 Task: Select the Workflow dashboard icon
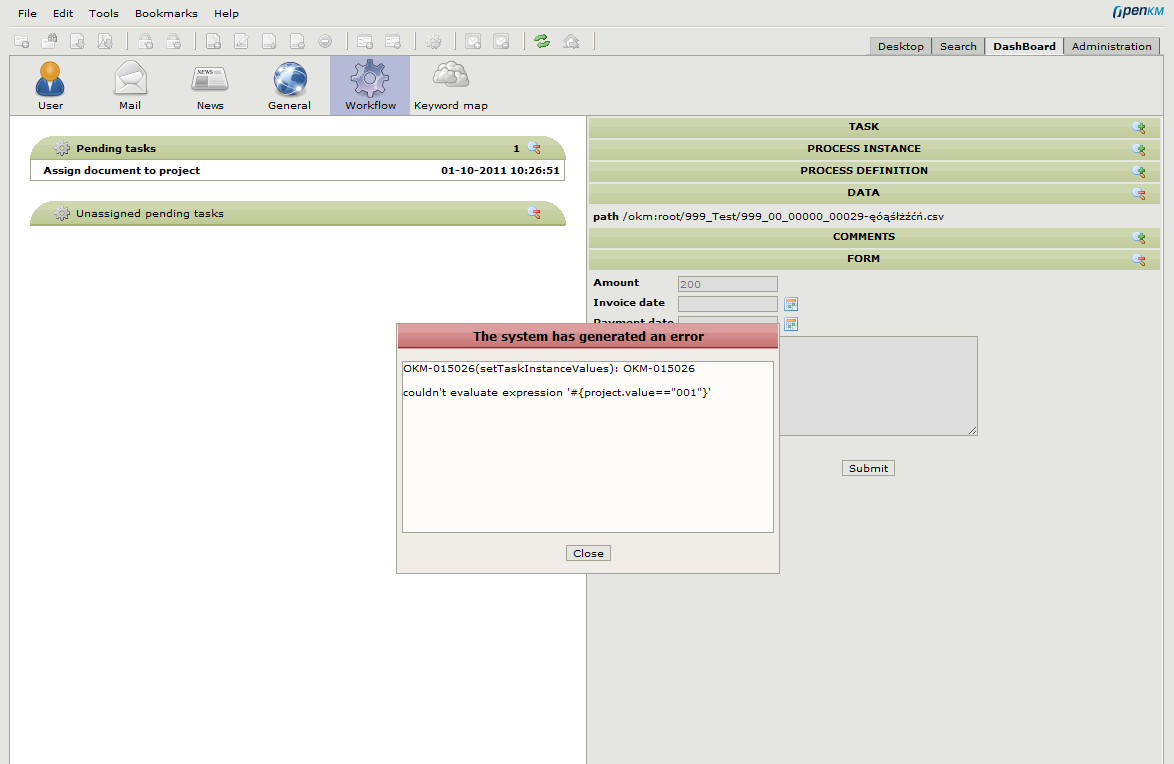tap(369, 85)
